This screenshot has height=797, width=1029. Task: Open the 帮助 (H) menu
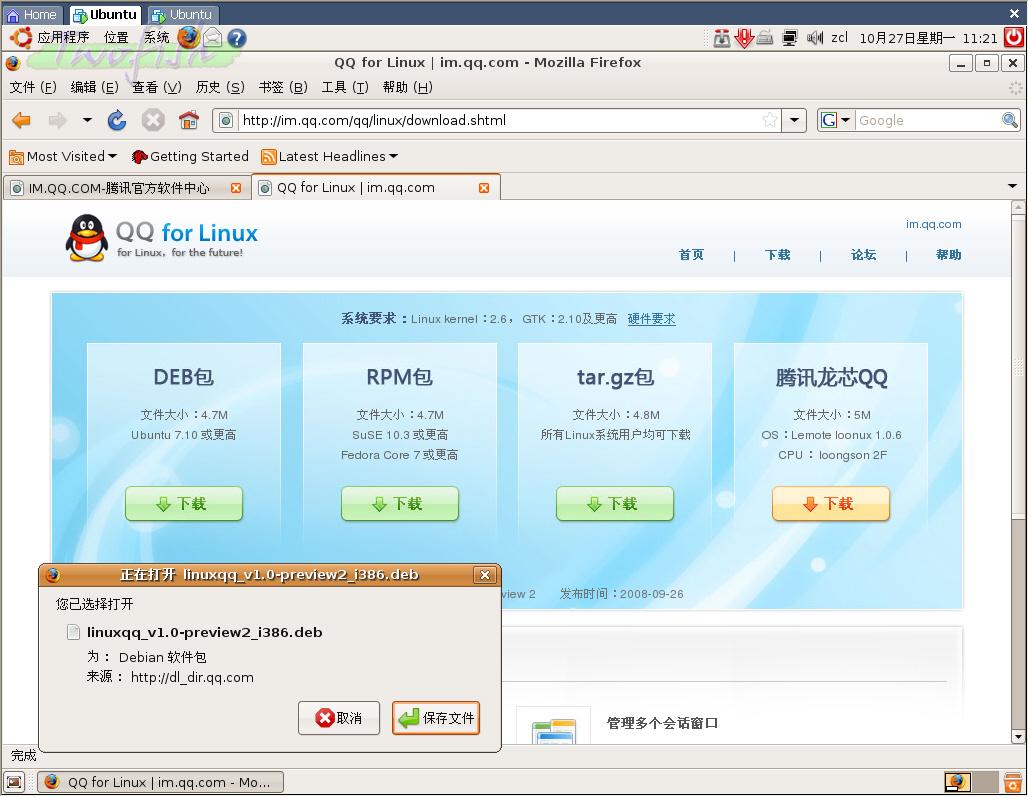click(x=408, y=87)
